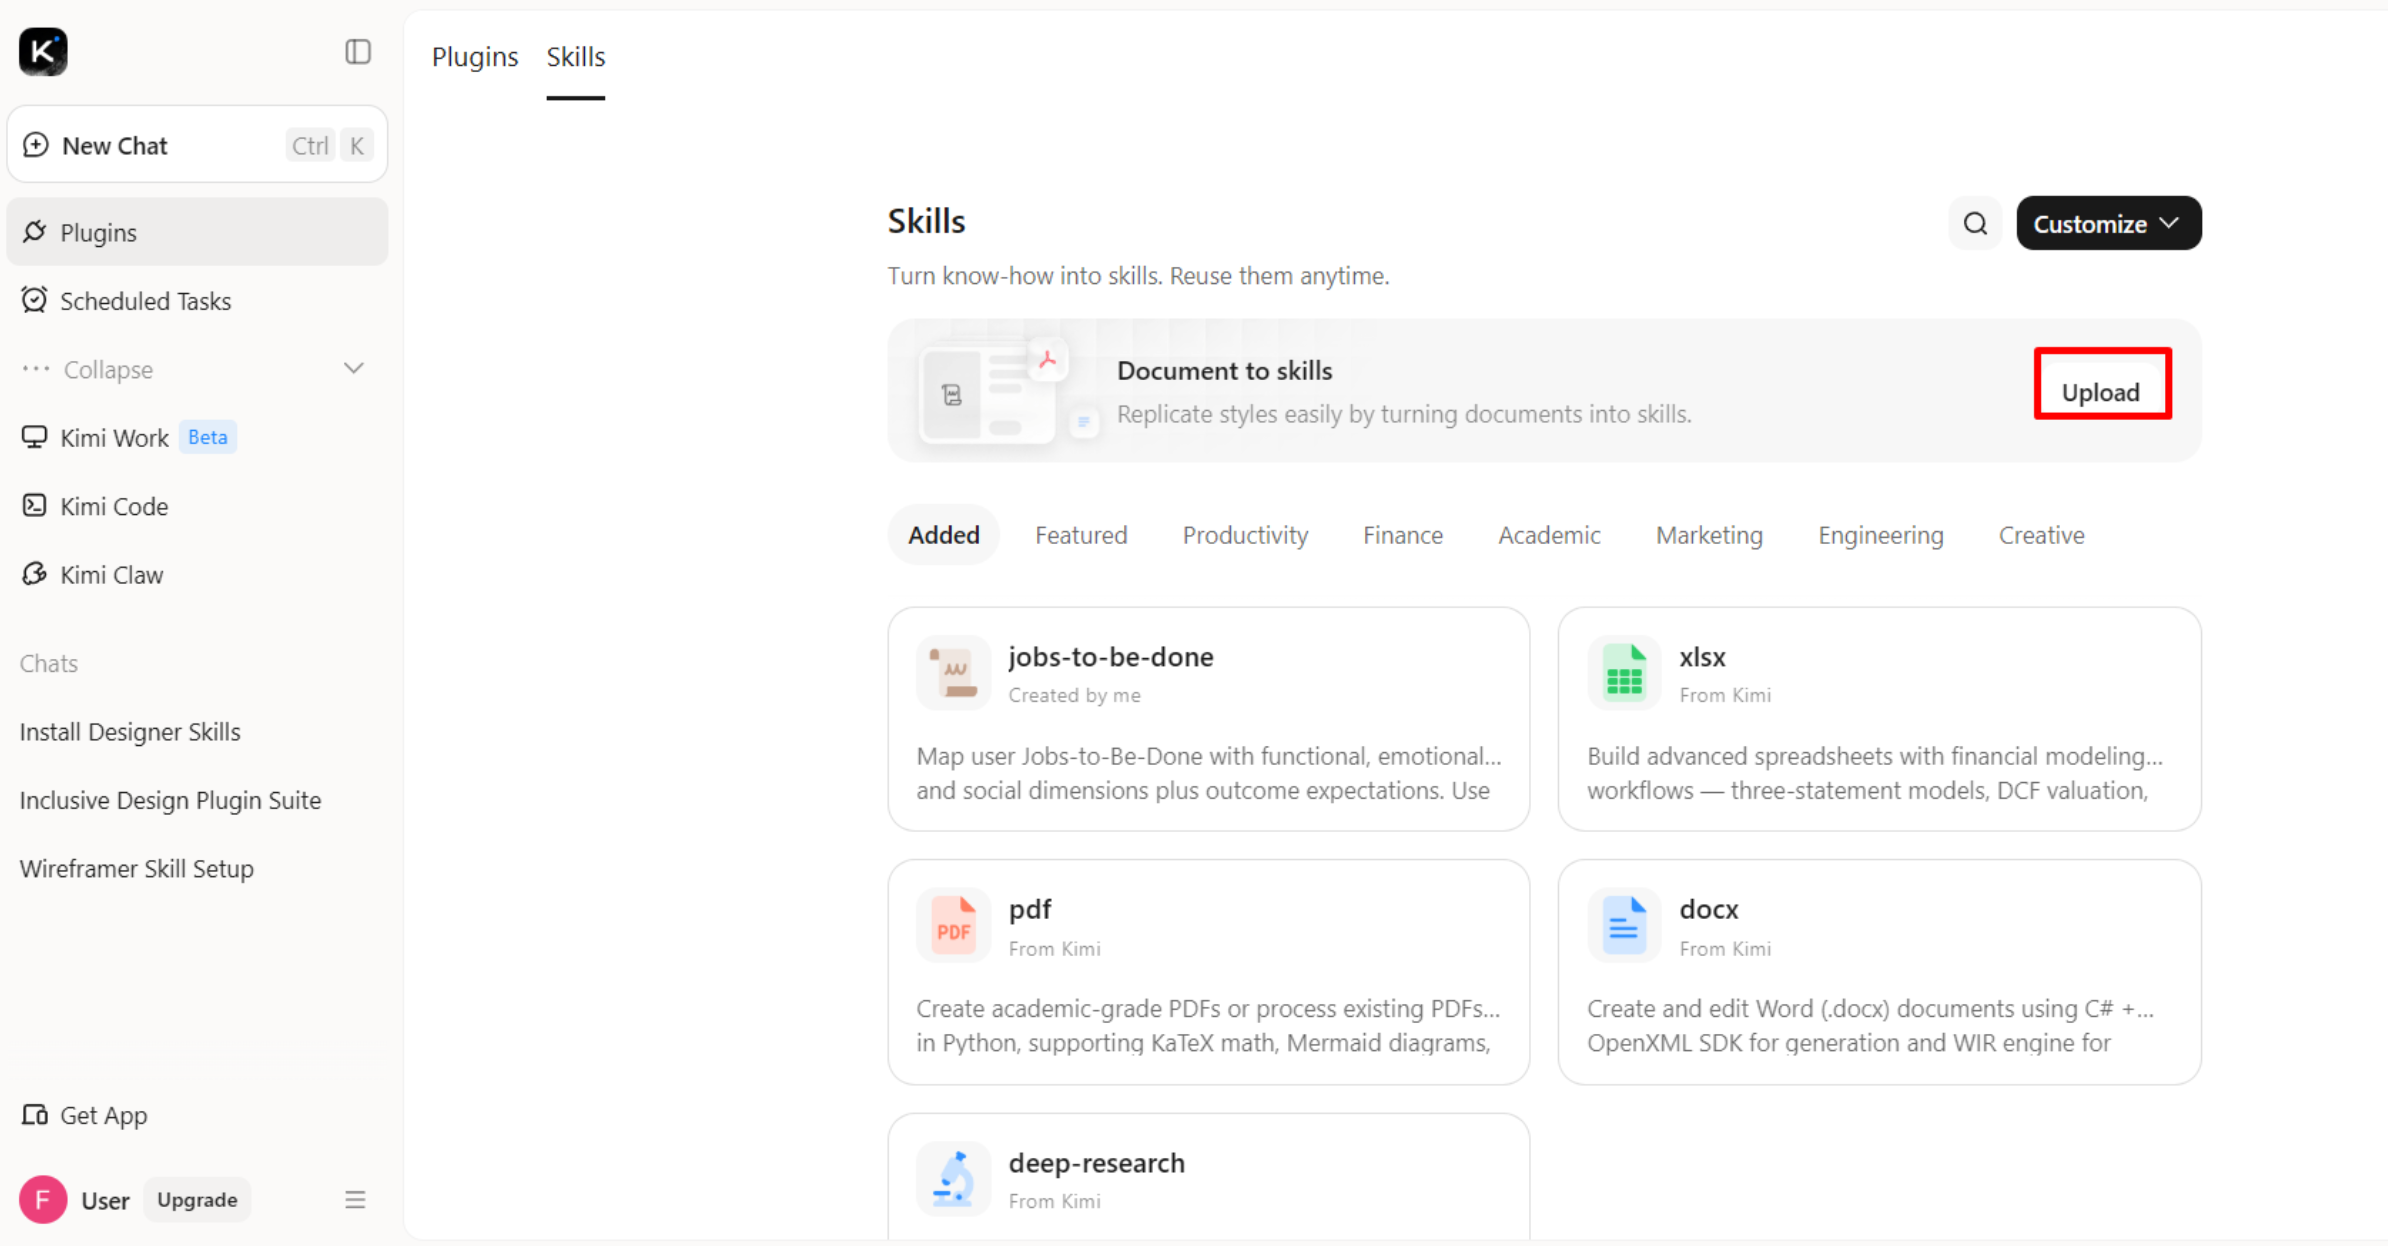The image size is (2388, 1246).
Task: Select the Engineering category tab
Action: point(1881,535)
